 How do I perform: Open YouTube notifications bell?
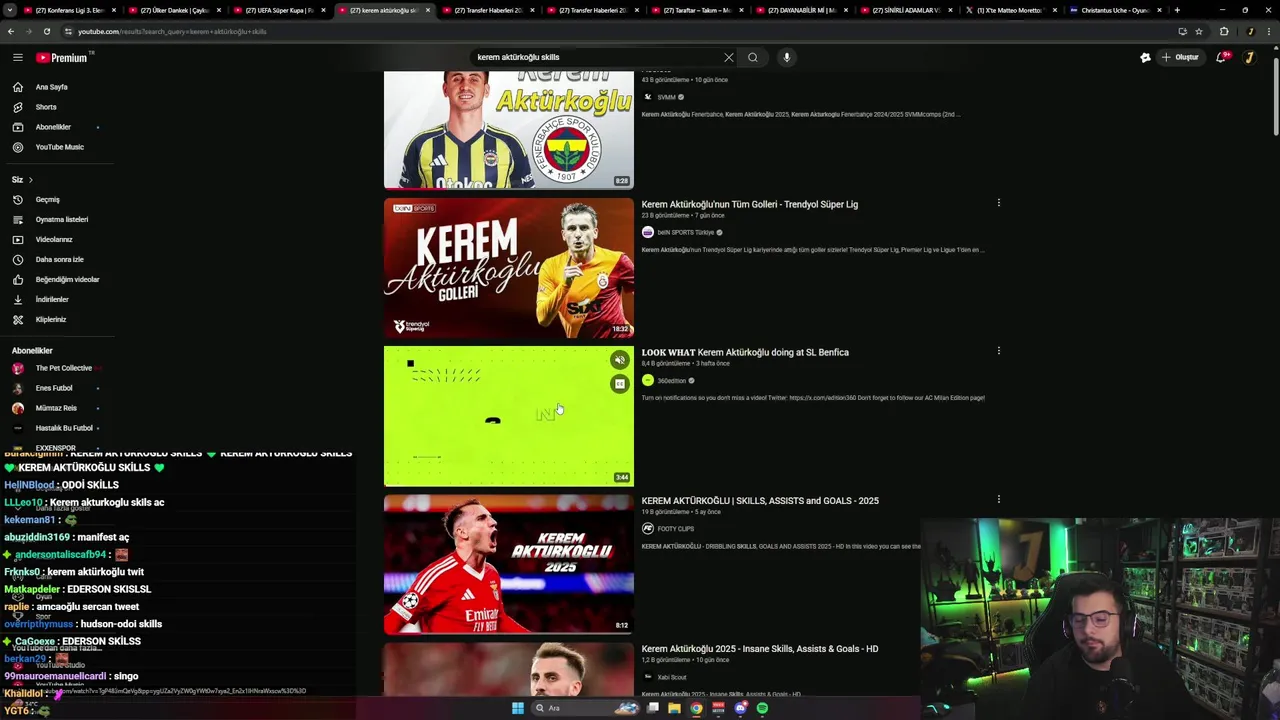(x=1221, y=57)
